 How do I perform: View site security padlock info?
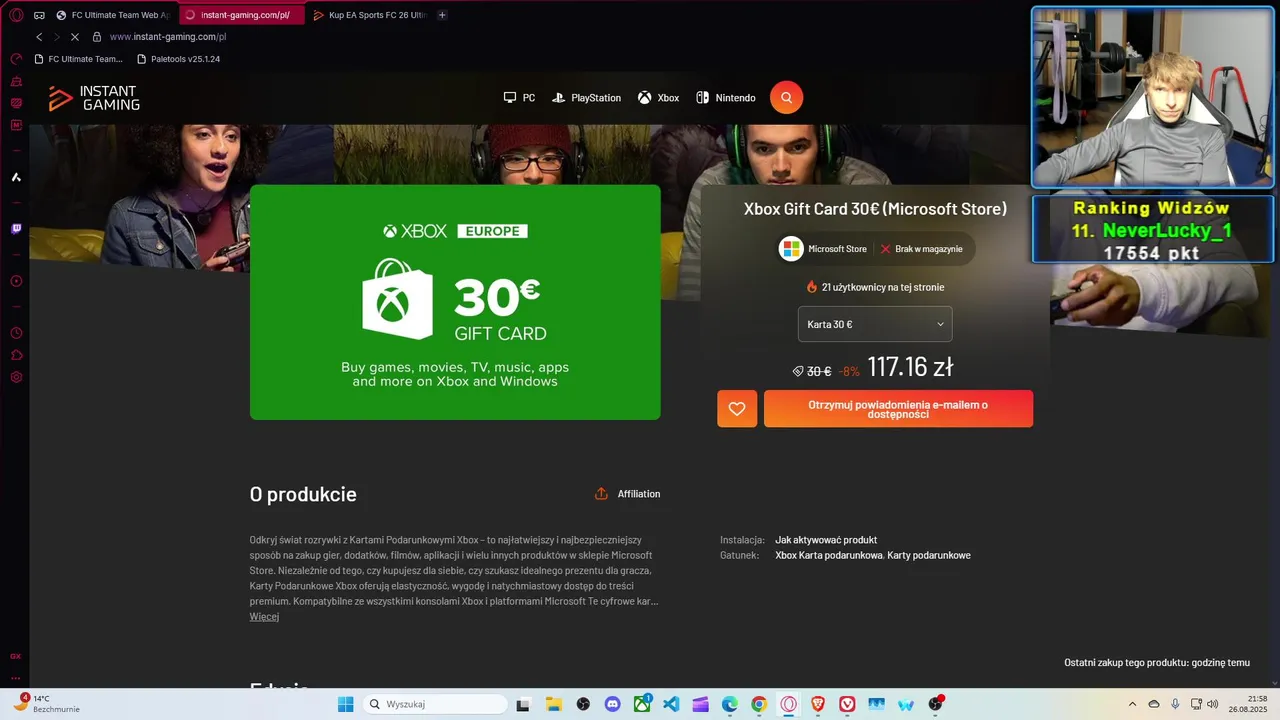[97, 37]
